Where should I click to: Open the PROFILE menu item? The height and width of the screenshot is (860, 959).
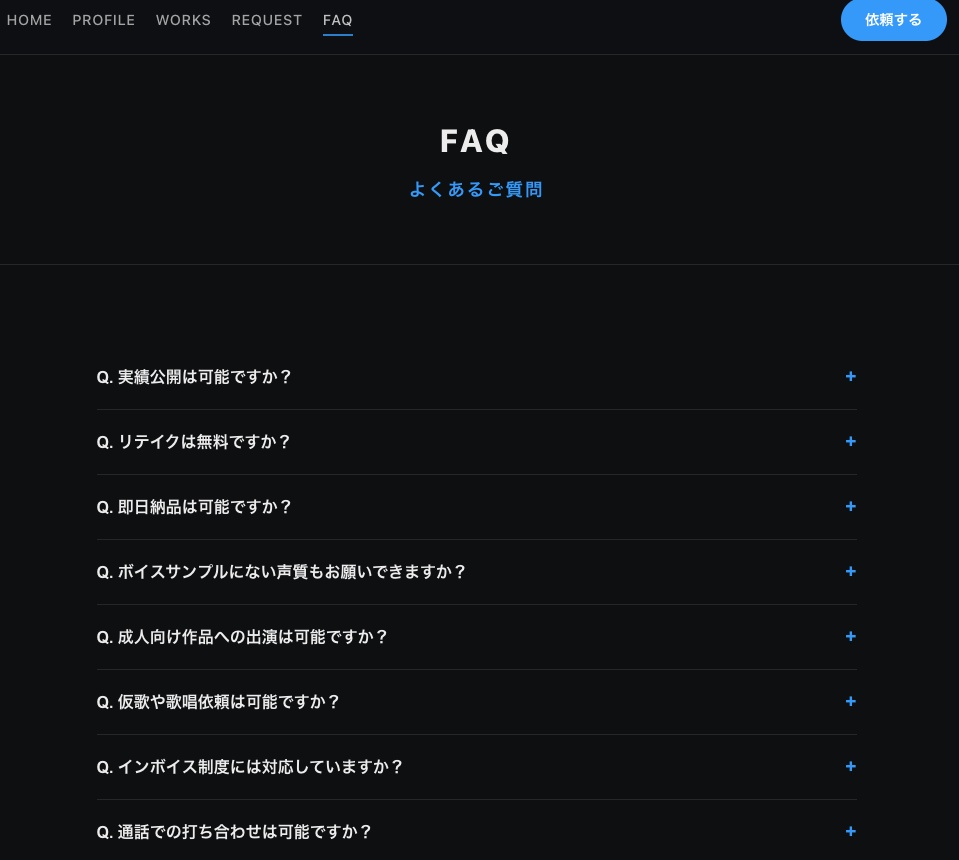coord(103,20)
